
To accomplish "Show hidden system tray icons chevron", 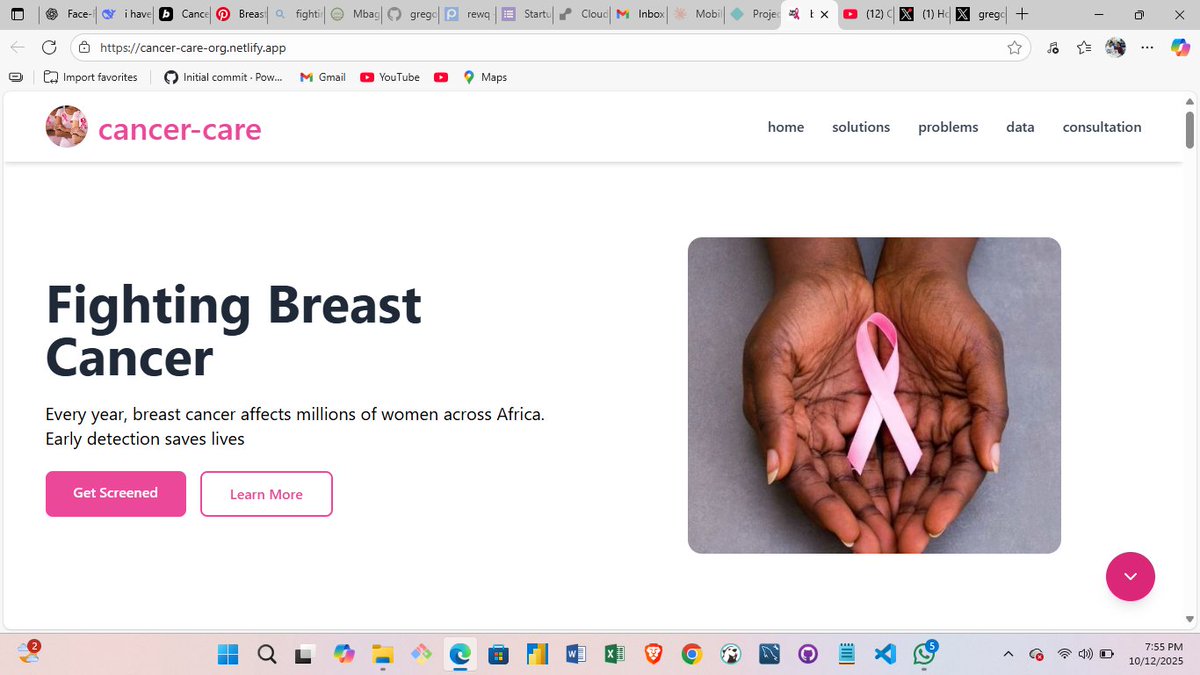I will tap(1008, 654).
